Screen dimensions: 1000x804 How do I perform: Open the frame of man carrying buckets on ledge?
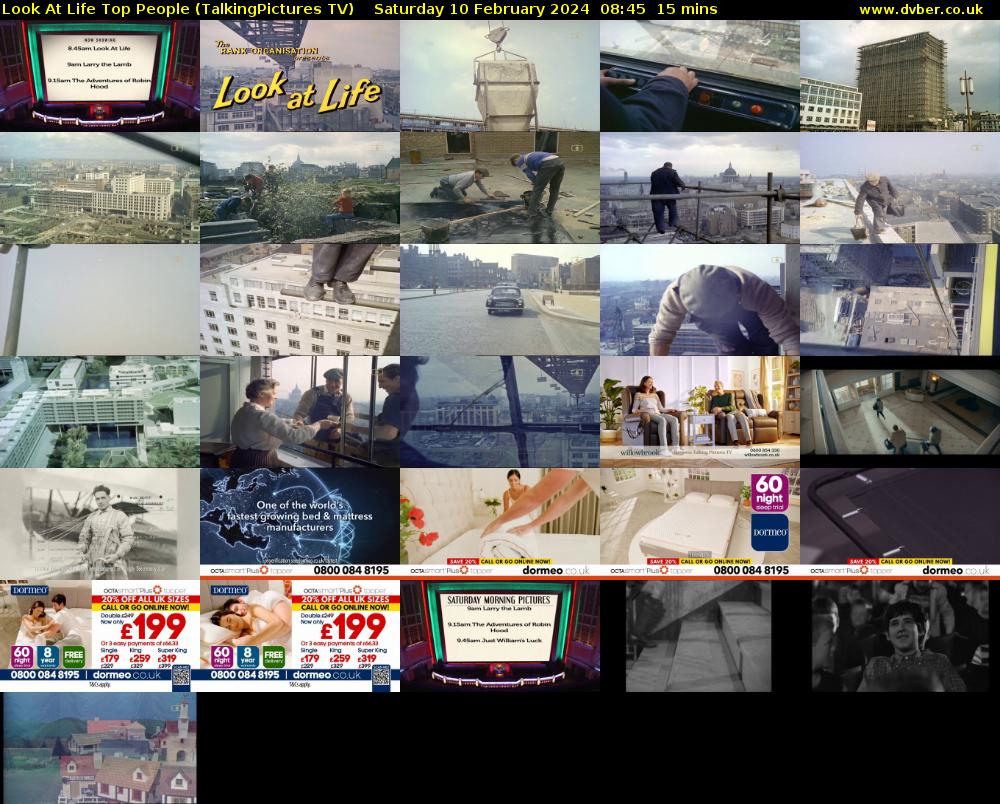coord(900,188)
